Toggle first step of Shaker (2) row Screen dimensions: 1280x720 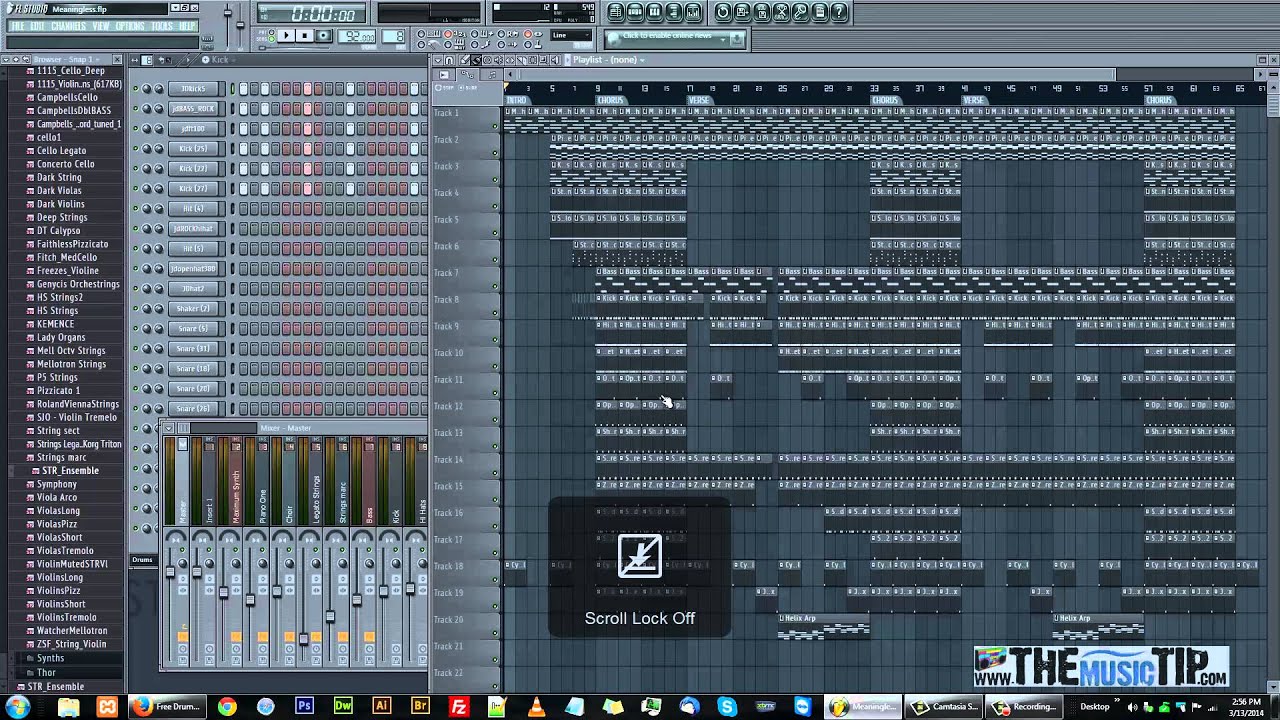coord(243,308)
